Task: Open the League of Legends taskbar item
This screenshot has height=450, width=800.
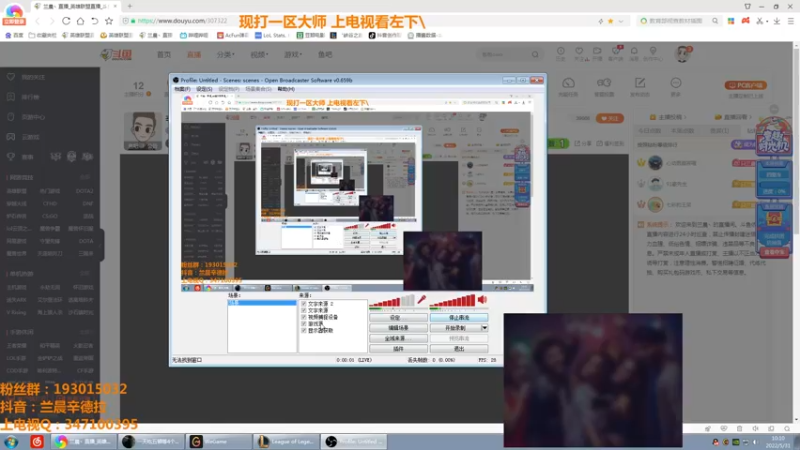Action: click(x=287, y=441)
